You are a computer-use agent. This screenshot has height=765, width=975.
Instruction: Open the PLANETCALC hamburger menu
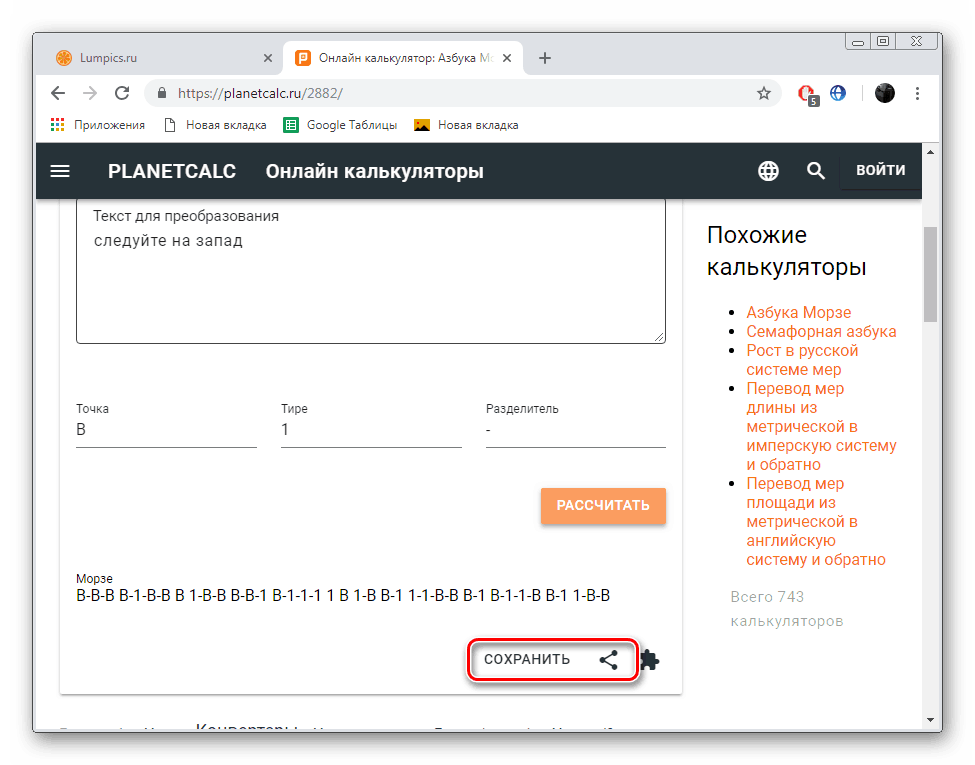[60, 171]
